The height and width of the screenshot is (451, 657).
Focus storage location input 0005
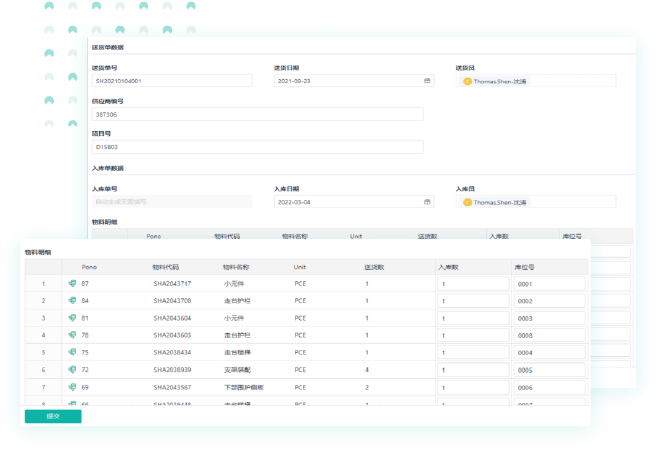[549, 370]
